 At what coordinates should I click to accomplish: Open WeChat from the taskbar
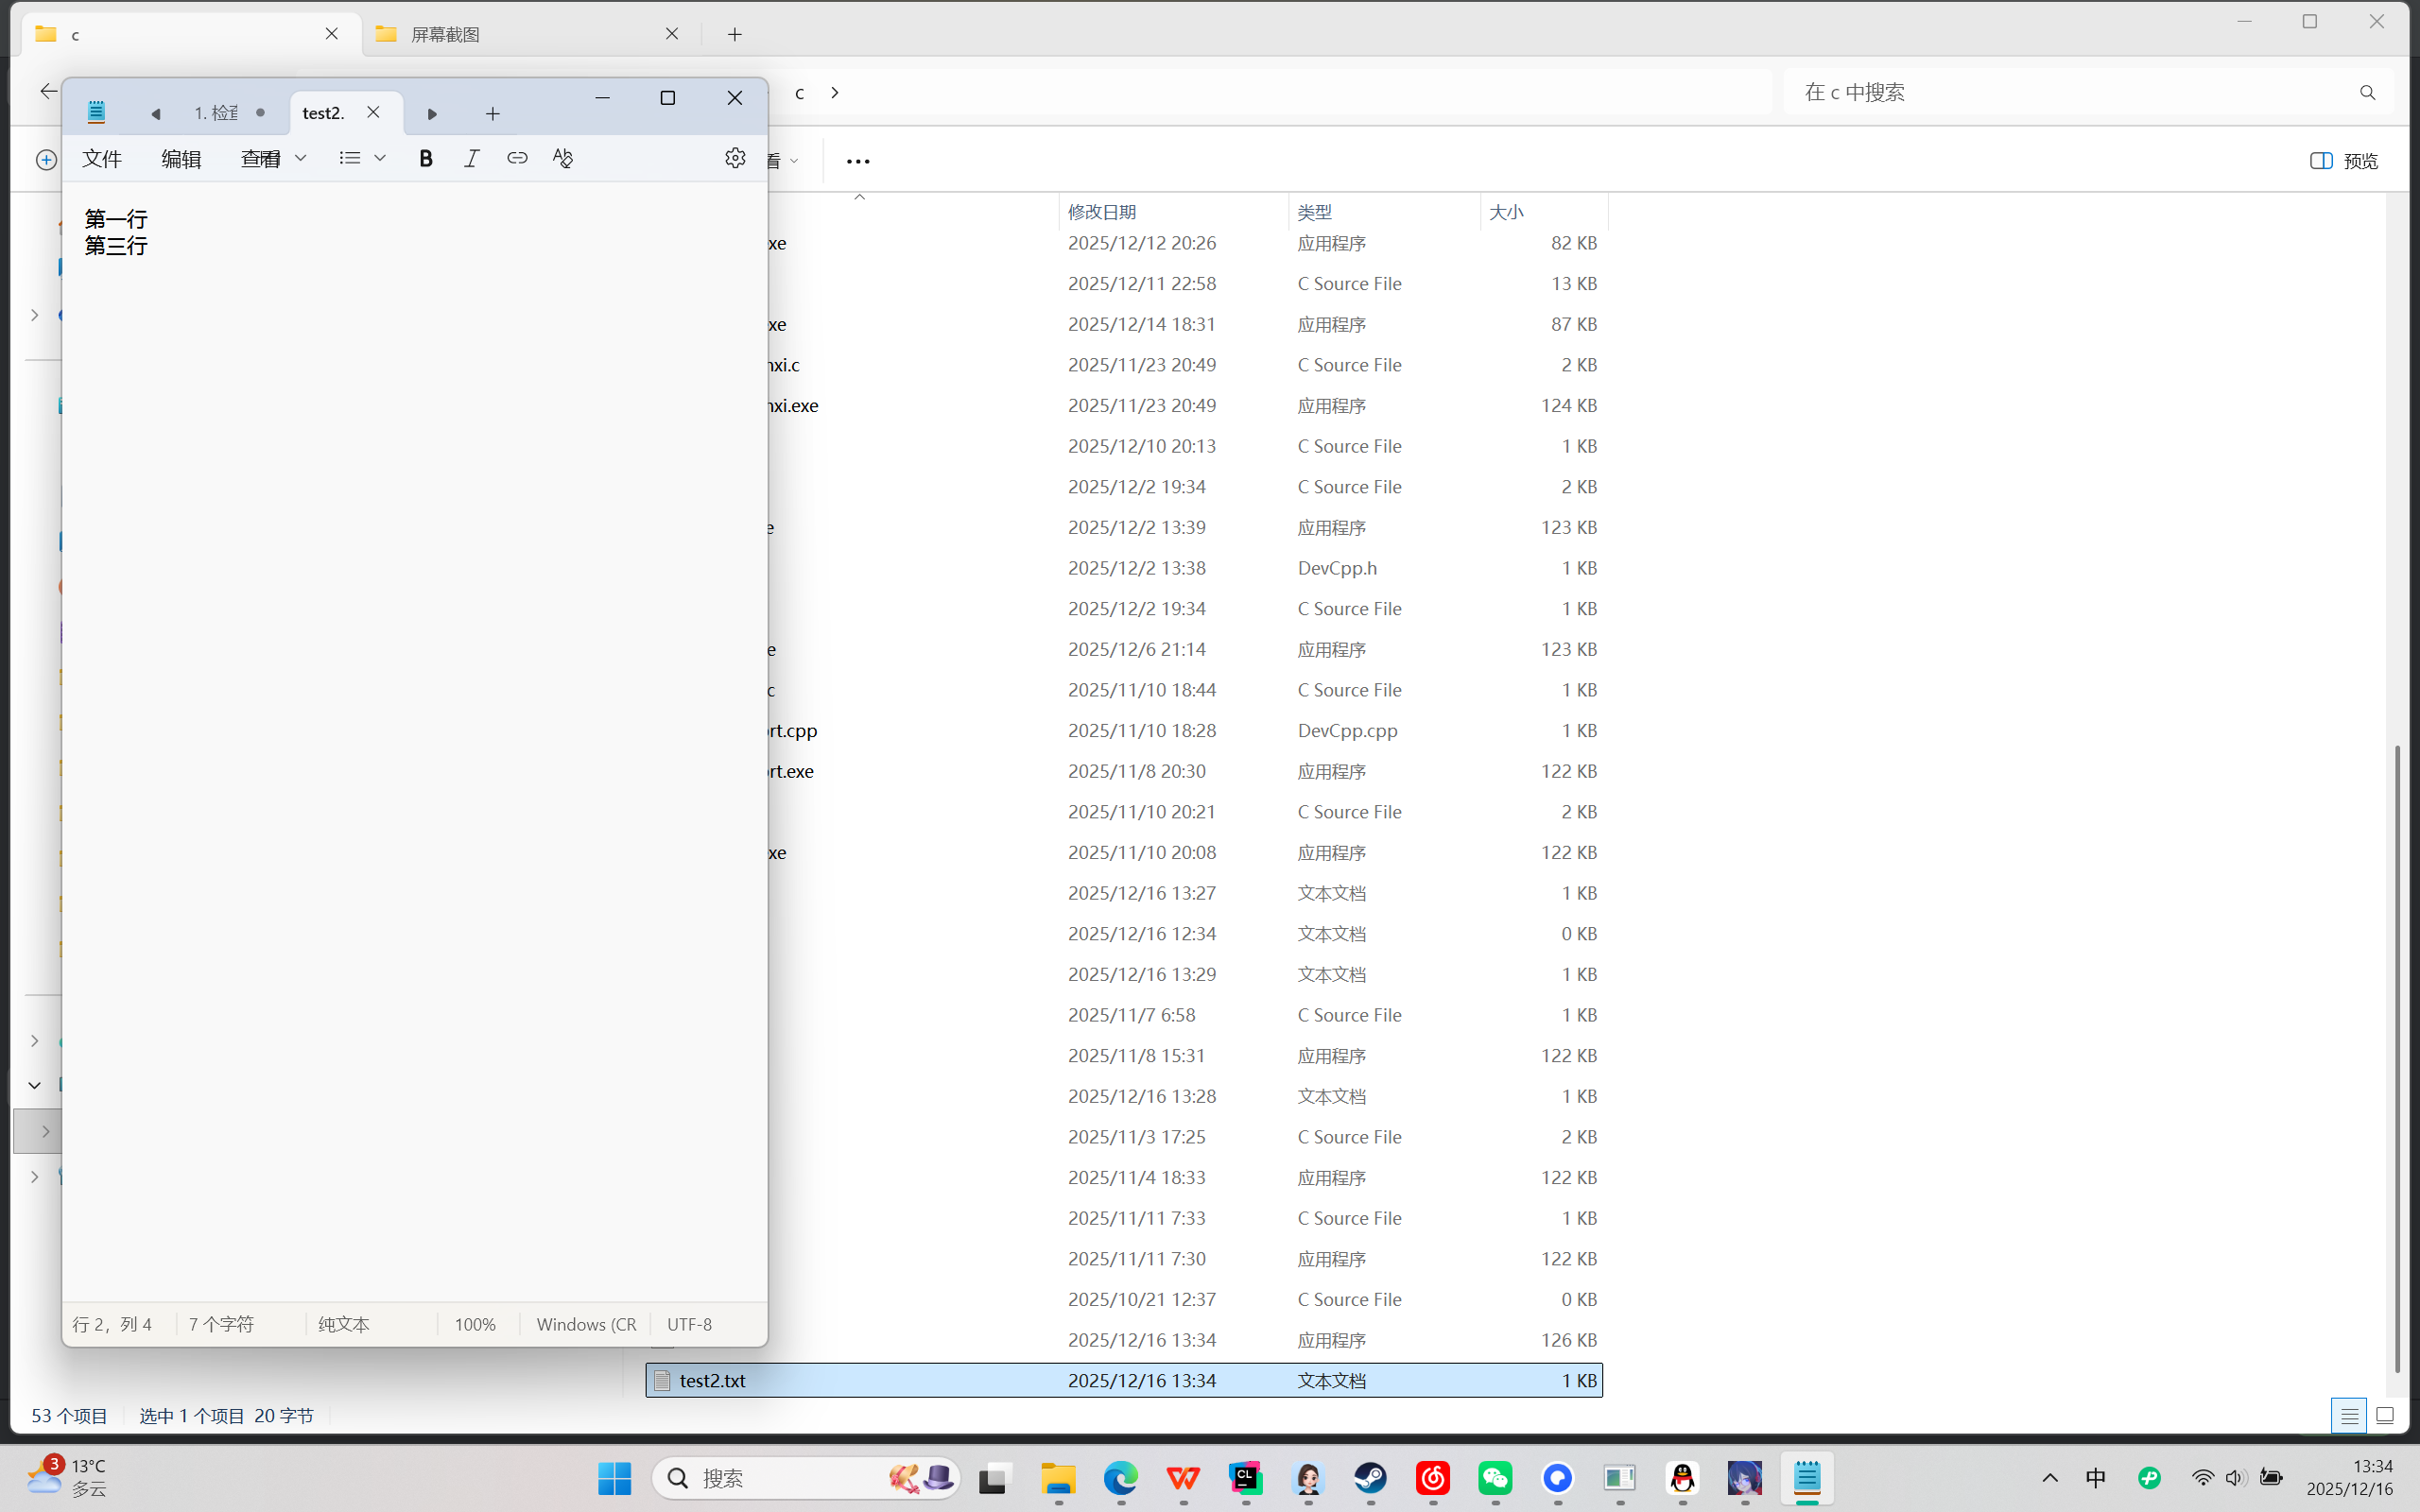(x=1495, y=1477)
